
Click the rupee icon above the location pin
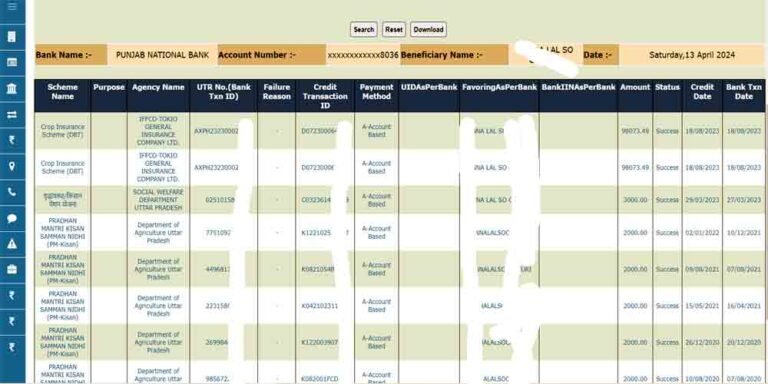tap(12, 140)
